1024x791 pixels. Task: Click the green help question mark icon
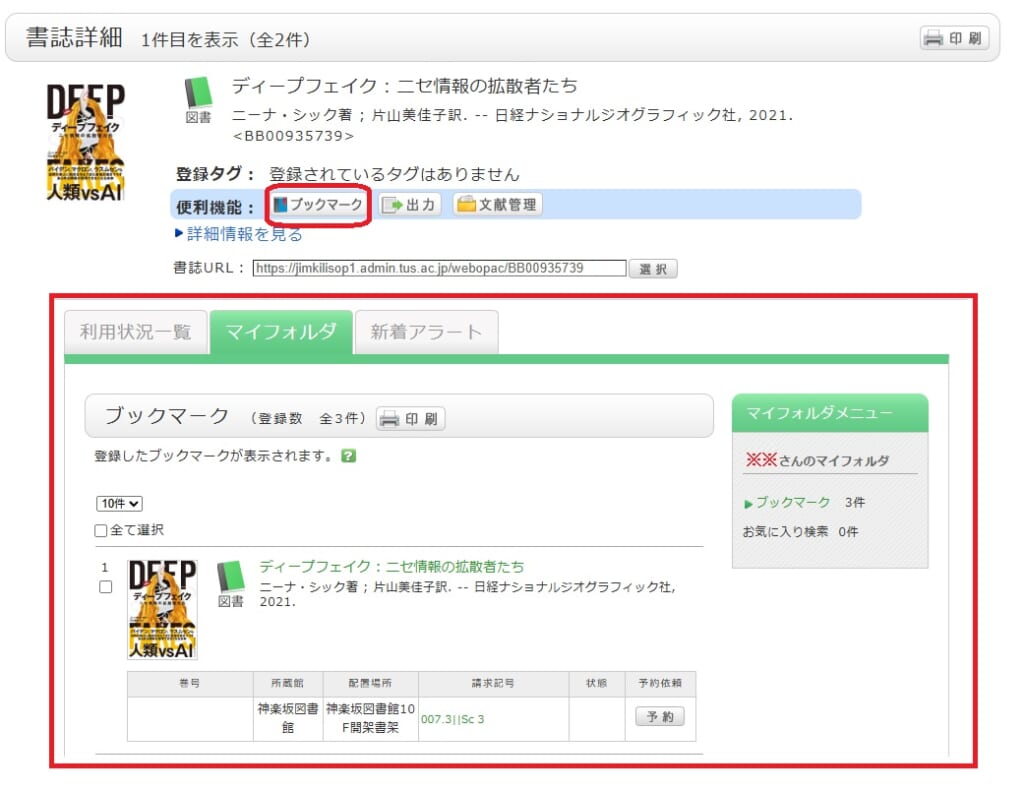pos(348,455)
